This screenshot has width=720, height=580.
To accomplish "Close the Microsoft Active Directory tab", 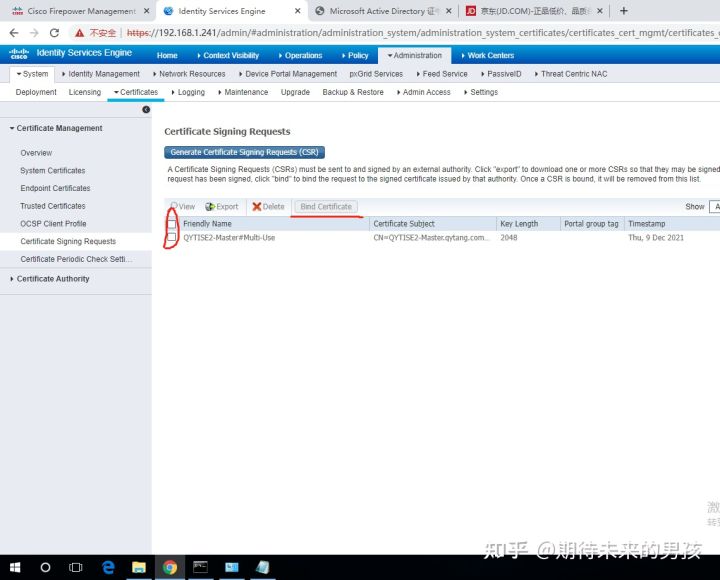I will [x=449, y=11].
